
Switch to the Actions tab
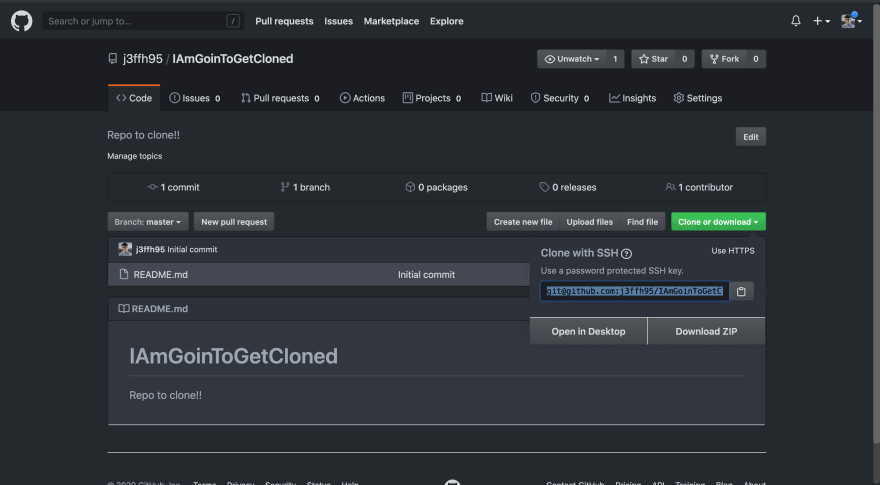click(363, 98)
